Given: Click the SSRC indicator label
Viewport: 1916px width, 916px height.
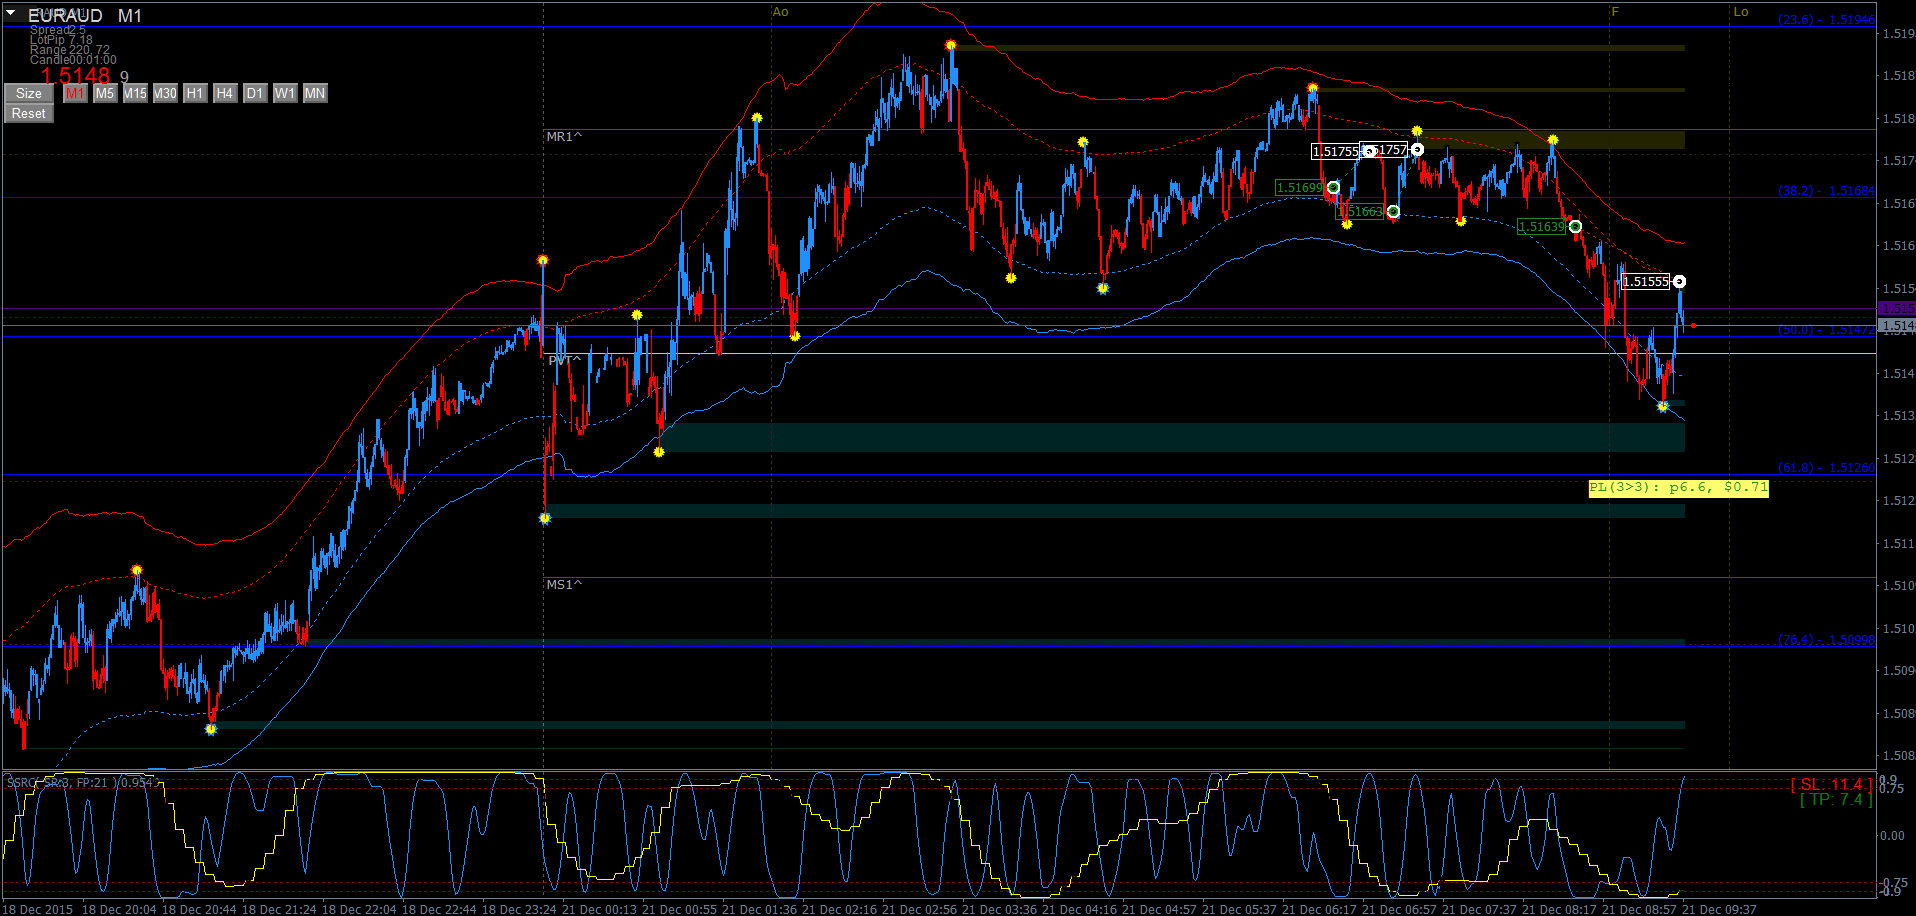Looking at the screenshot, I should point(82,782).
